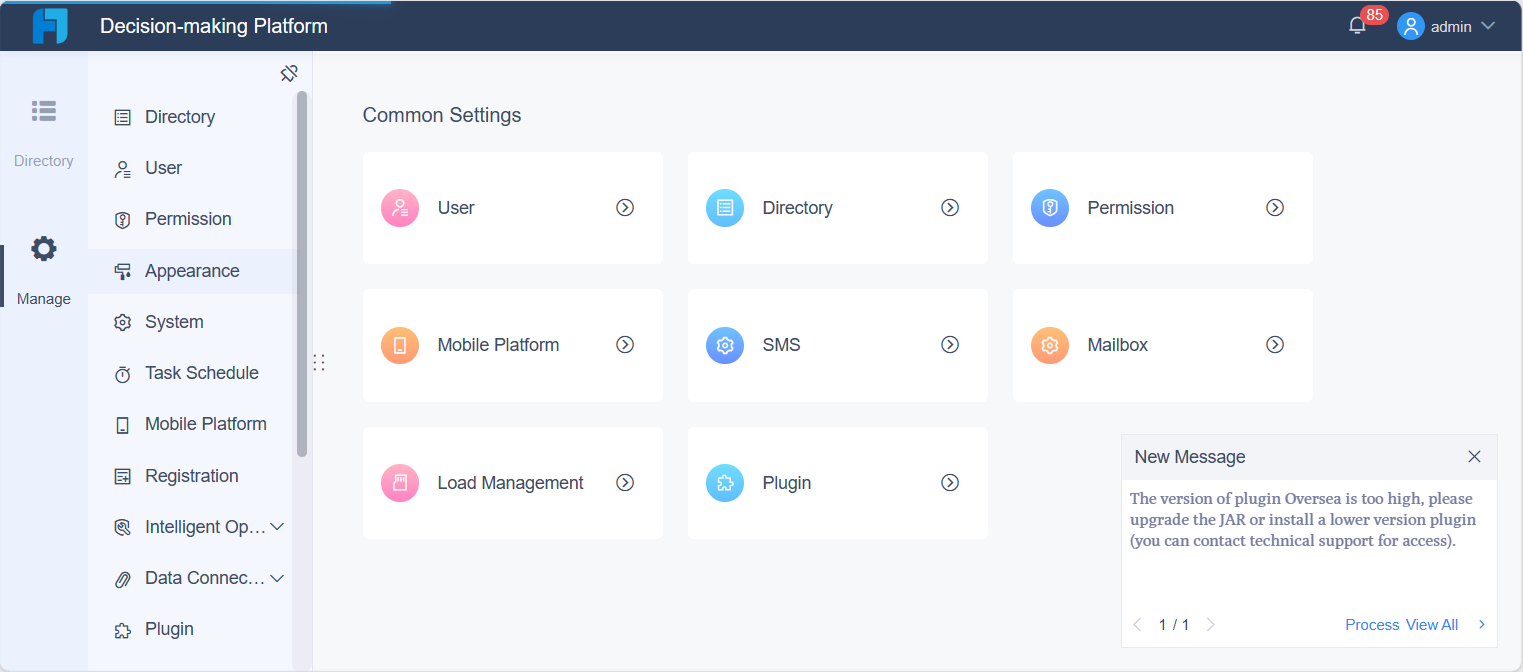Image resolution: width=1523 pixels, height=672 pixels.
Task: Click the Manage gear icon in left rail
Action: coord(44,249)
